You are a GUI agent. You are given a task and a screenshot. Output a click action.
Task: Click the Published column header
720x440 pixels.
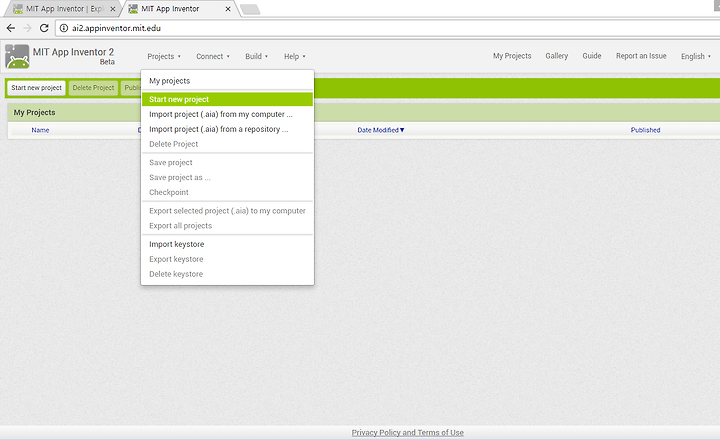coord(645,130)
